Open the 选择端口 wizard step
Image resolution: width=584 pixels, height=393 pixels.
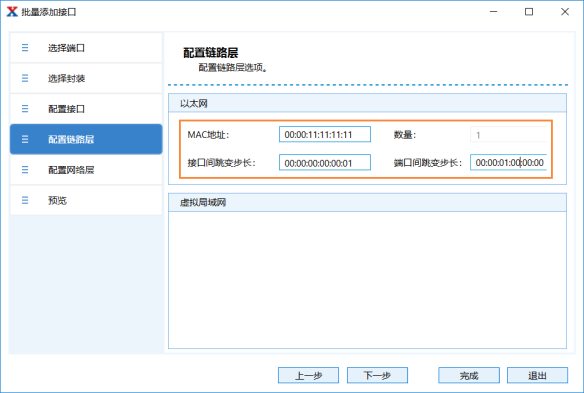[x=86, y=48]
